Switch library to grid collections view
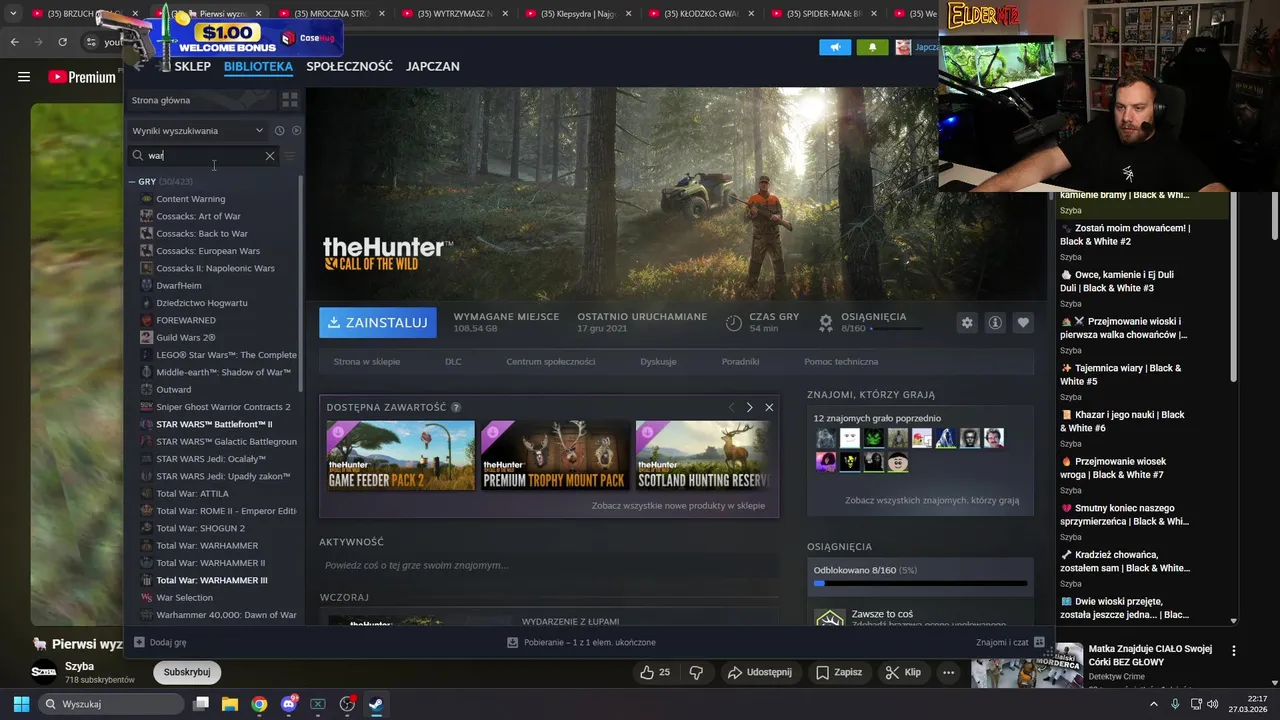Screen dimensions: 1280x720 290,100
